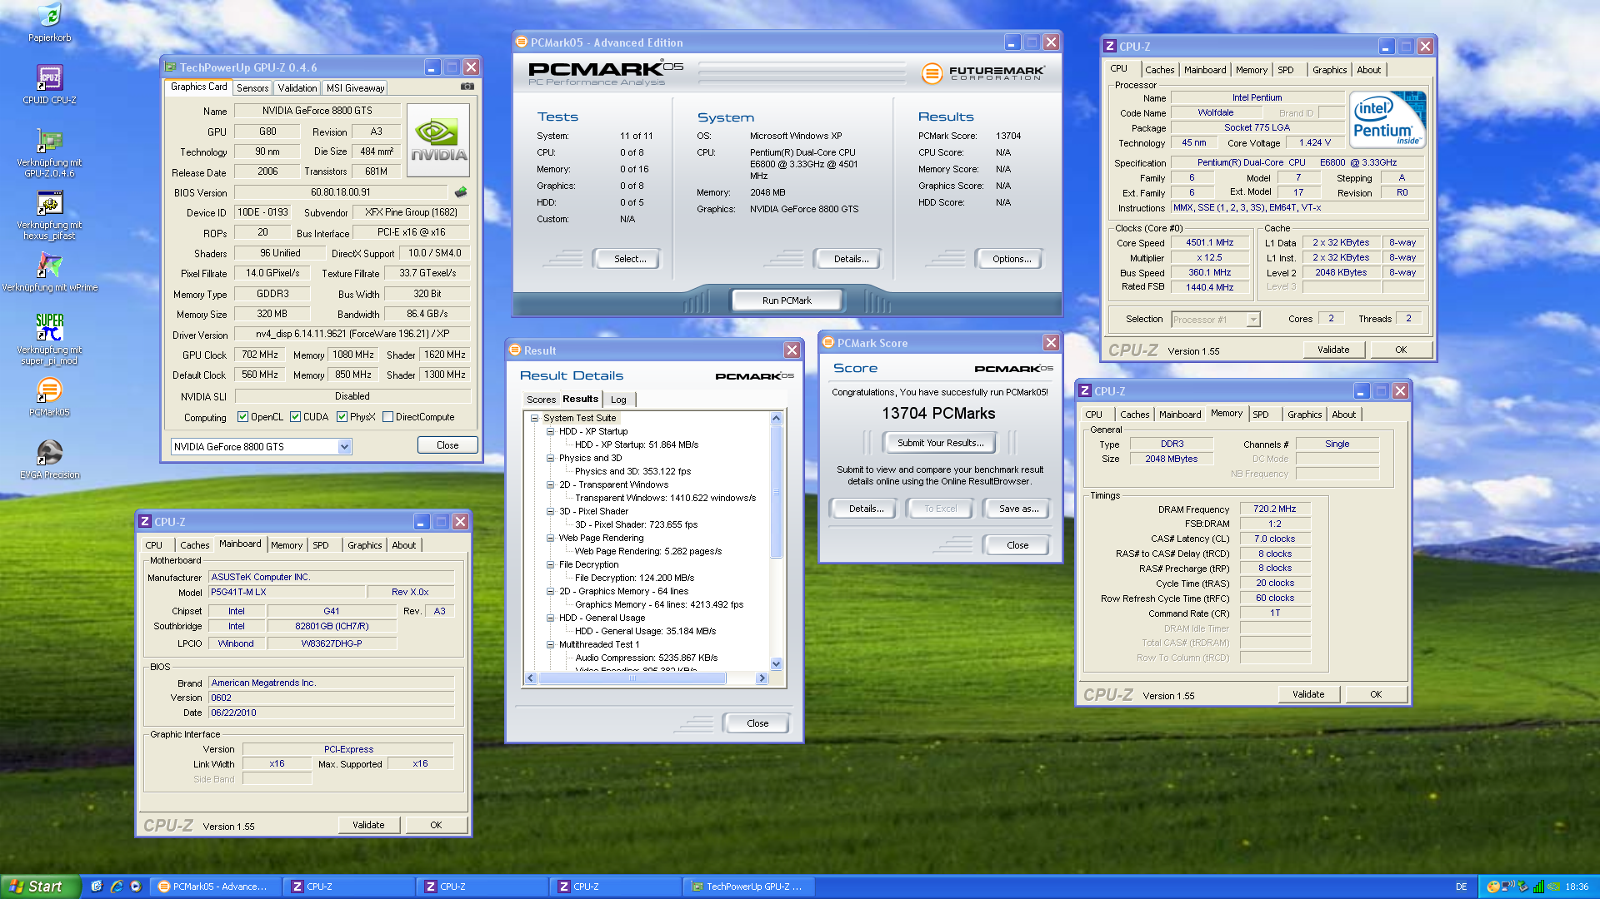Click Details button in PCMark Score window
This screenshot has width=1600, height=899.
[x=866, y=508]
